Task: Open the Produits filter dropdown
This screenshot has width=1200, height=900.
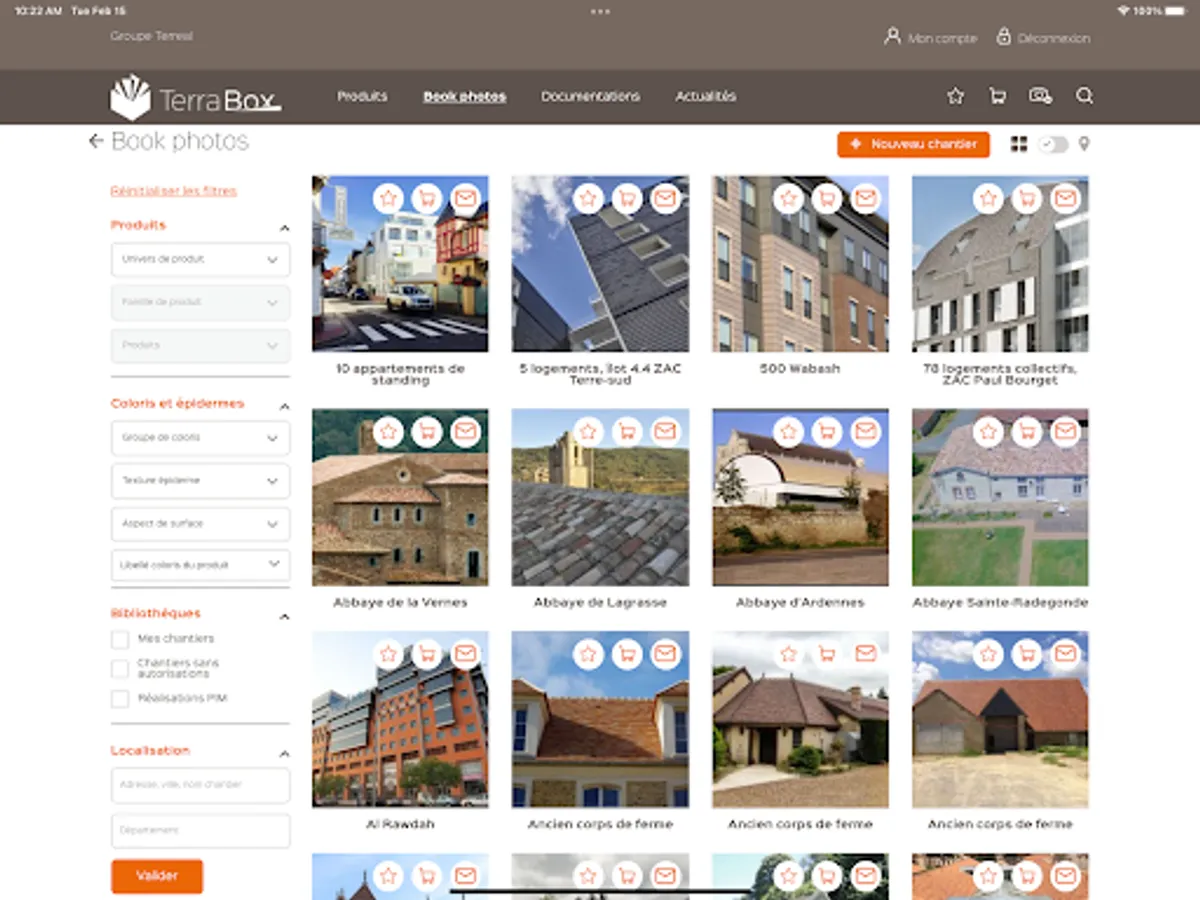Action: 200,345
